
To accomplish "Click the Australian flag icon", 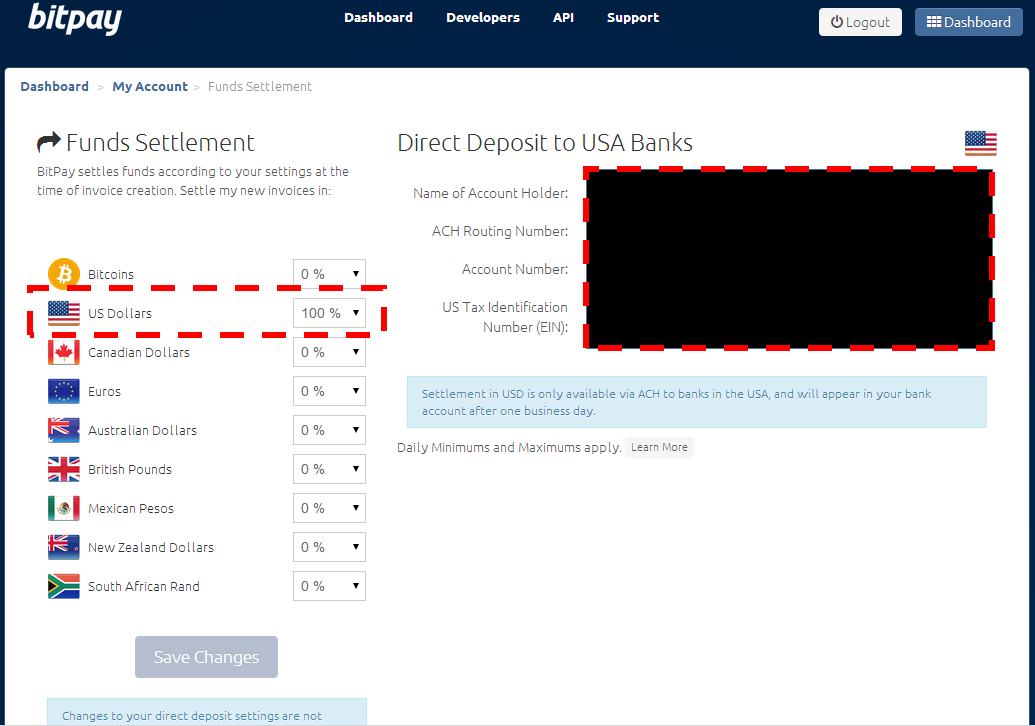I will click(x=64, y=430).
